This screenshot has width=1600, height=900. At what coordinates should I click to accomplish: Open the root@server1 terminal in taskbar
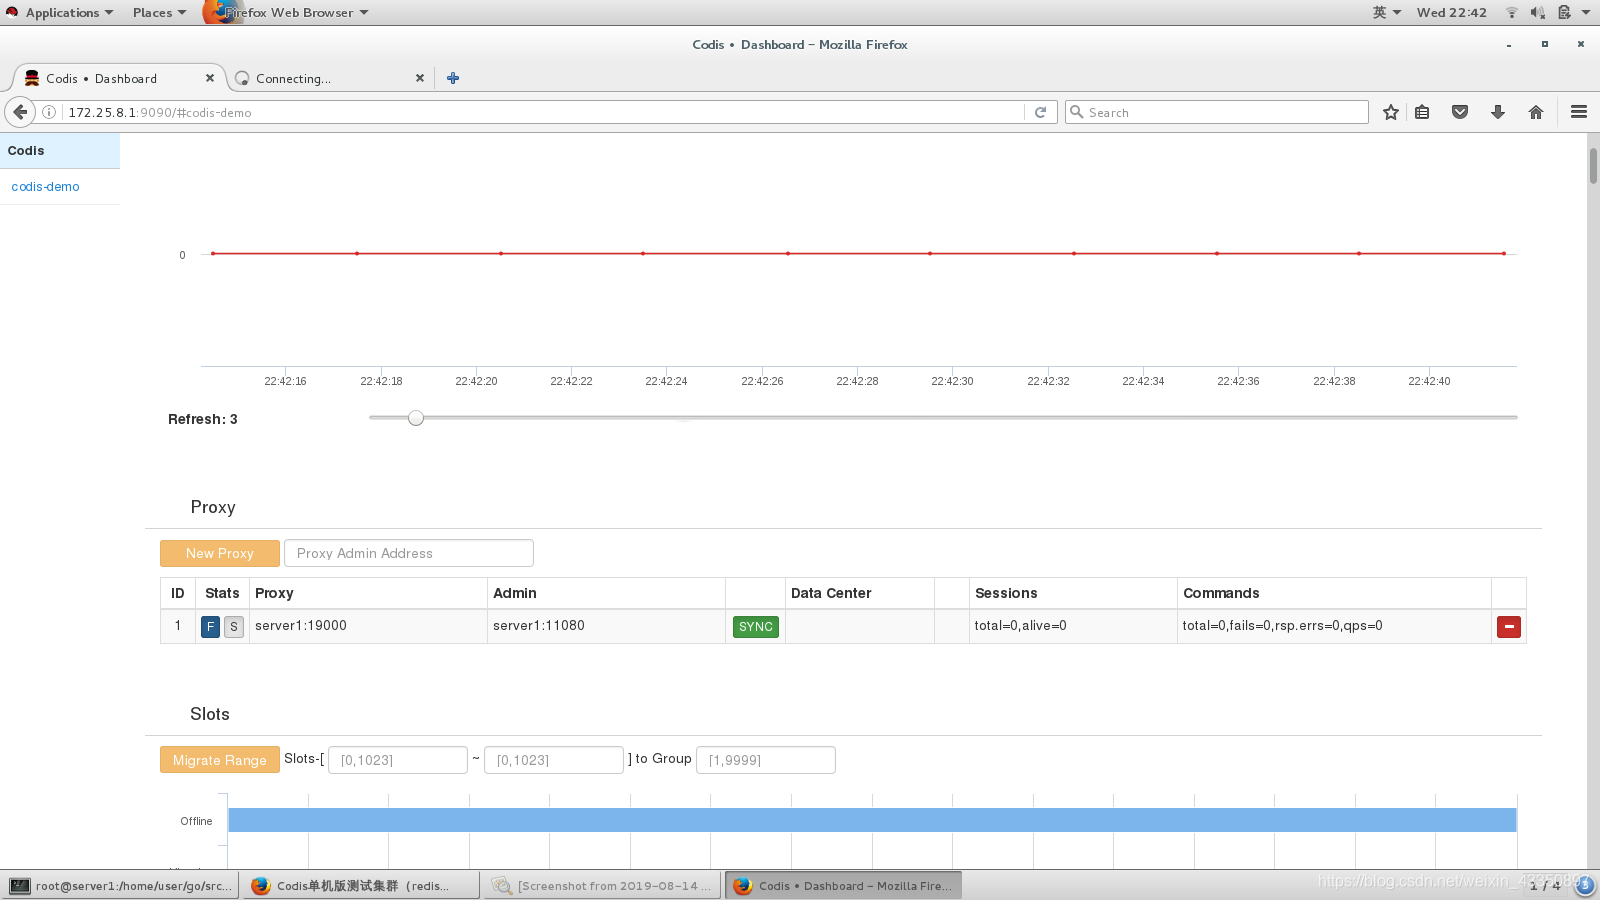point(120,886)
